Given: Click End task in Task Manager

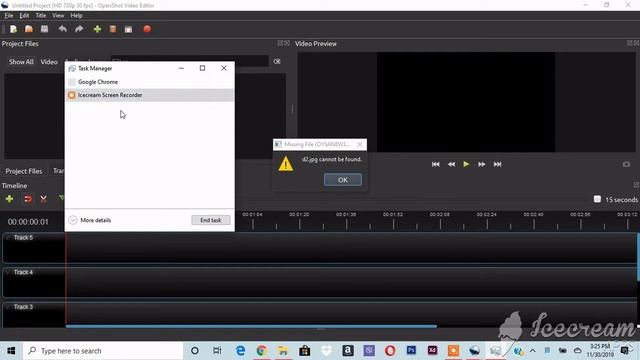Looking at the screenshot, I should click(211, 220).
